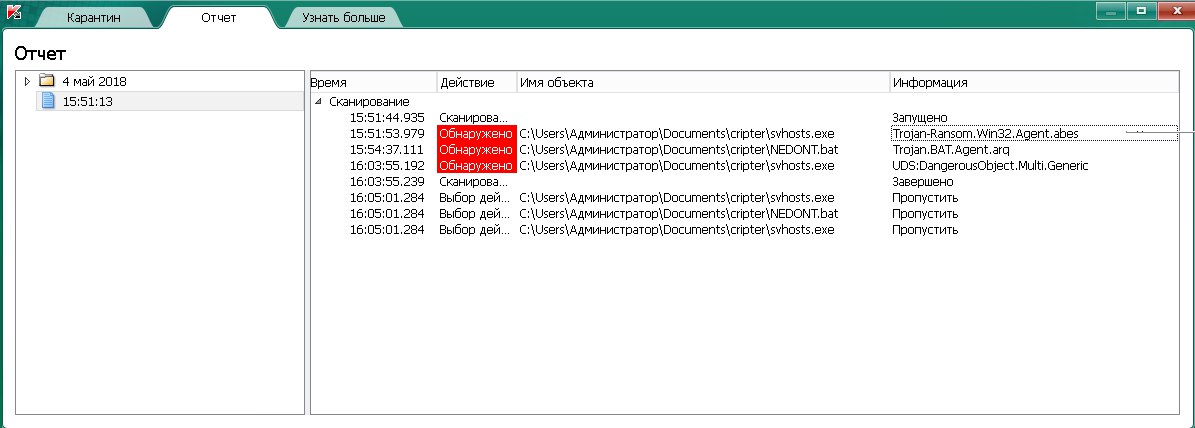Click svhosts.exe path in 16:03:55.192 row

tap(677, 165)
